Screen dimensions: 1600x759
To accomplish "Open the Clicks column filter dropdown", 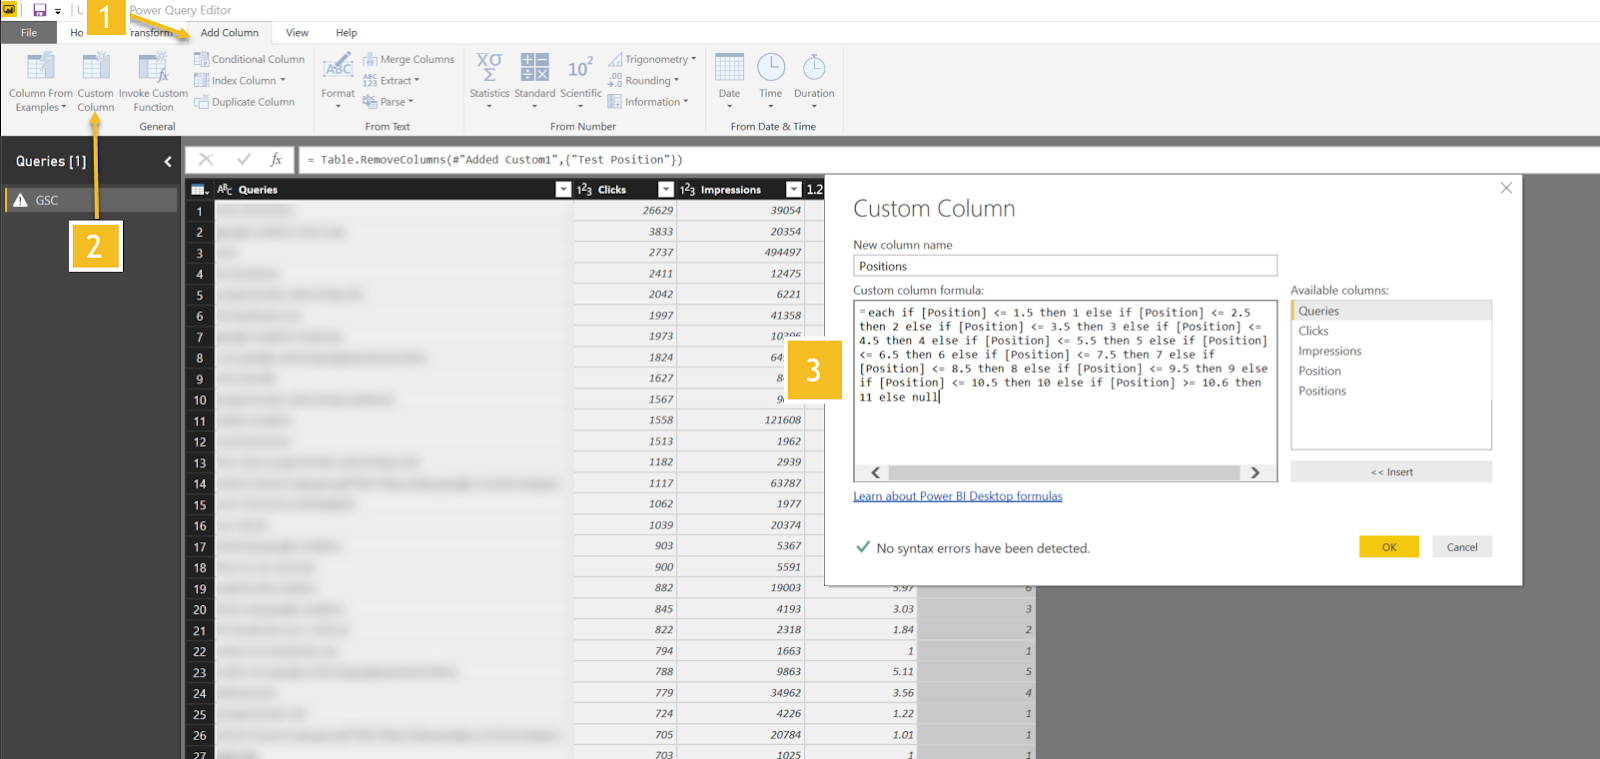I will click(666, 189).
